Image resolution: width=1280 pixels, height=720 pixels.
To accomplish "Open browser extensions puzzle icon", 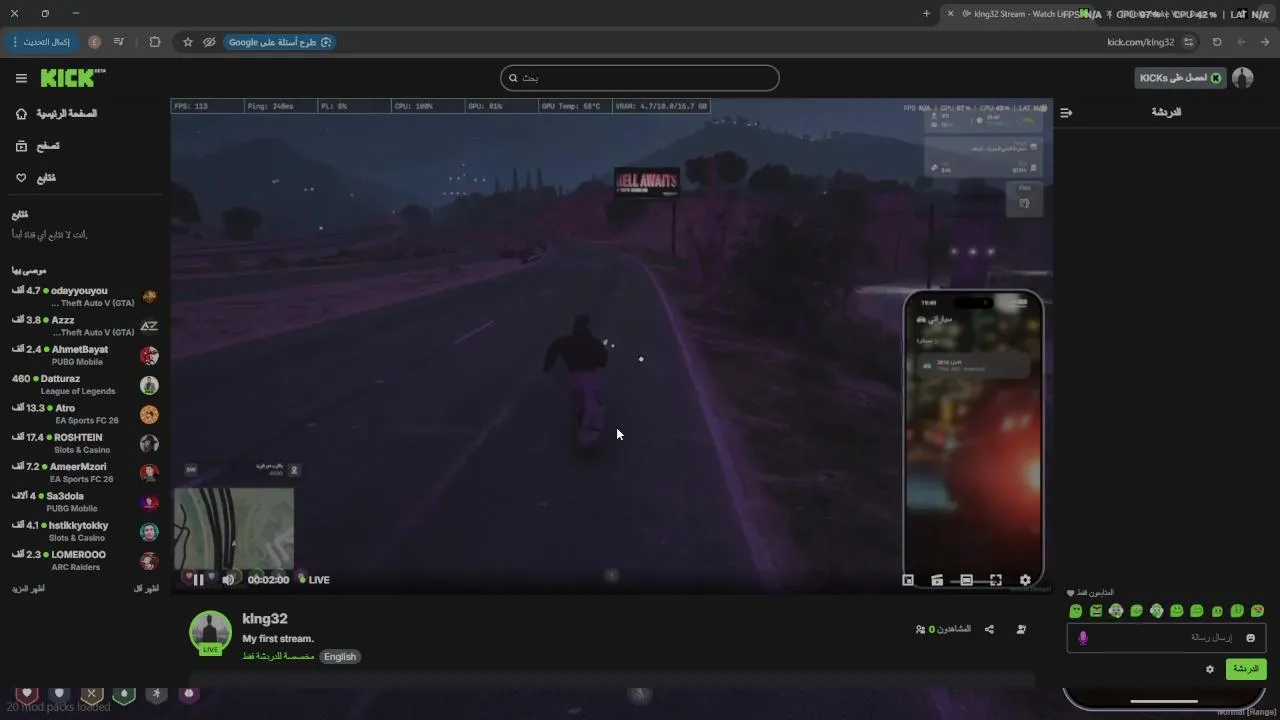I will click(155, 42).
